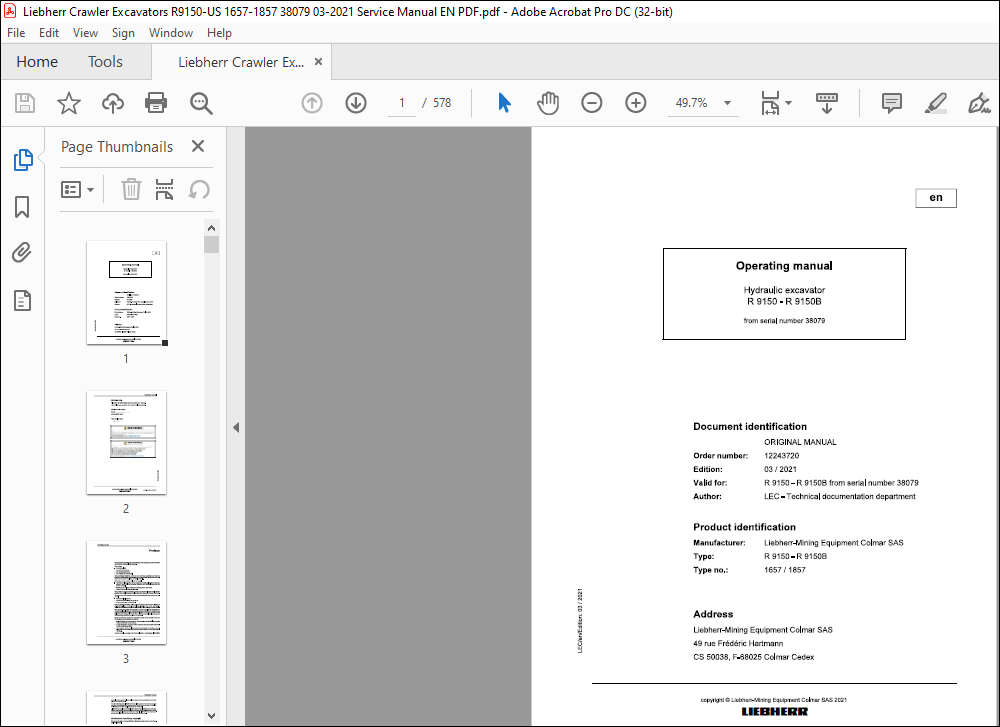The width and height of the screenshot is (1000, 727).
Task: Open the Help menu
Action: point(219,33)
